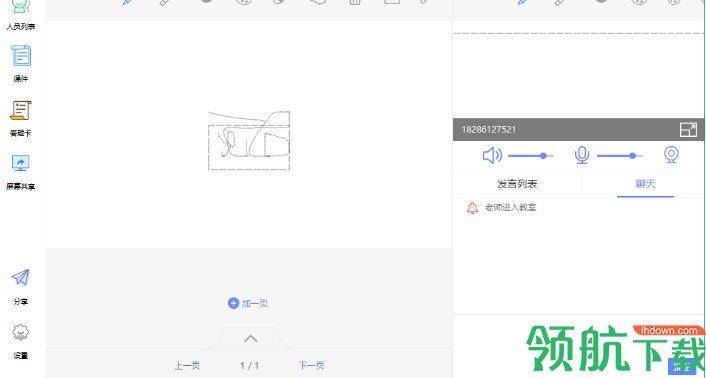Click the message 老师进入教室
Viewport: 706px width, 378px height.
[x=510, y=208]
